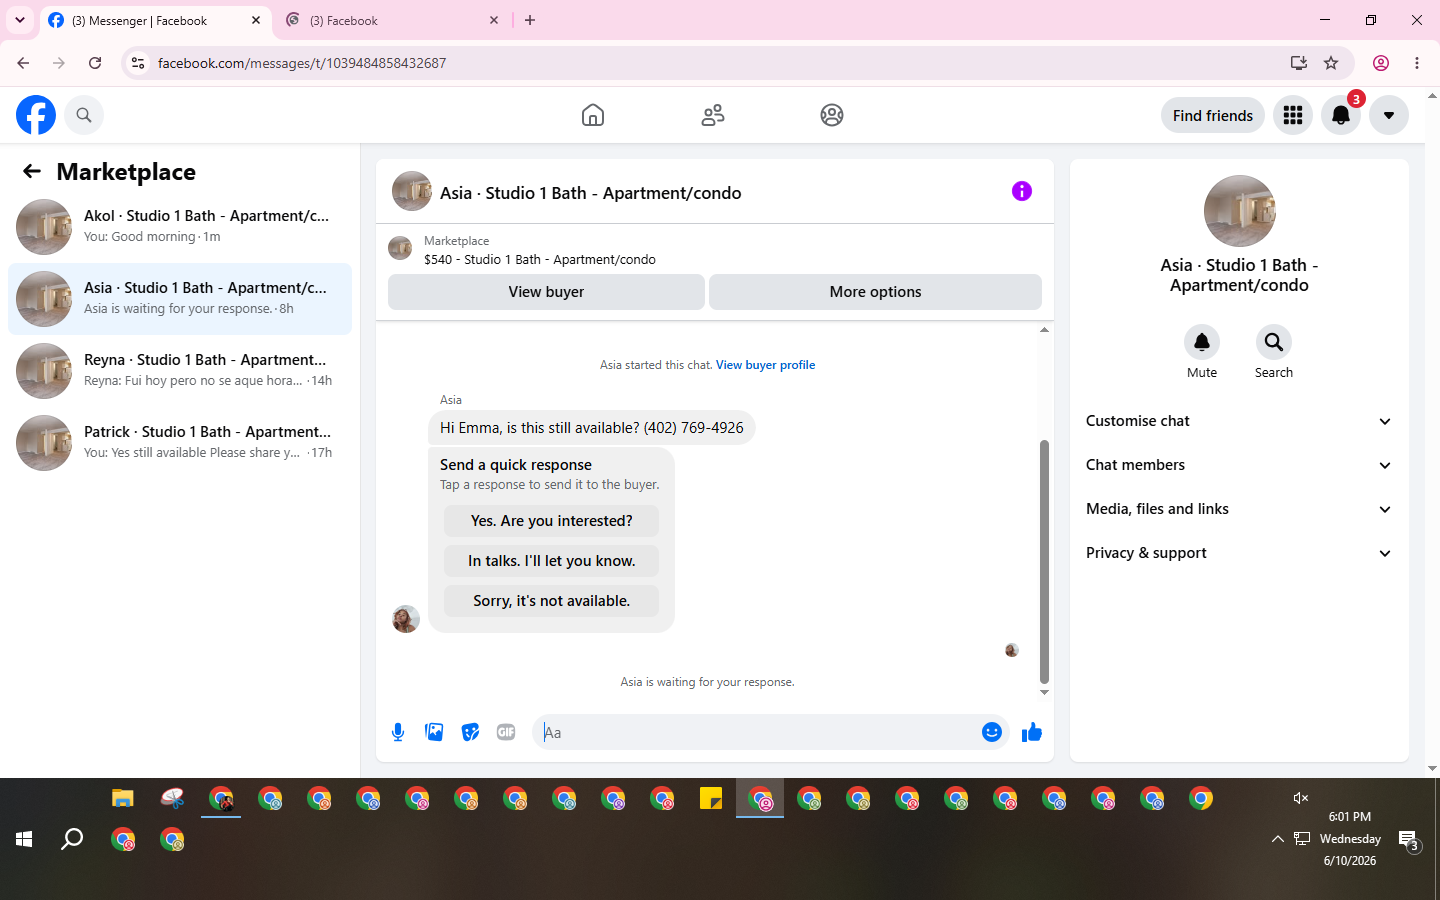Open the apps grid menu icon
The width and height of the screenshot is (1440, 900).
point(1293,115)
